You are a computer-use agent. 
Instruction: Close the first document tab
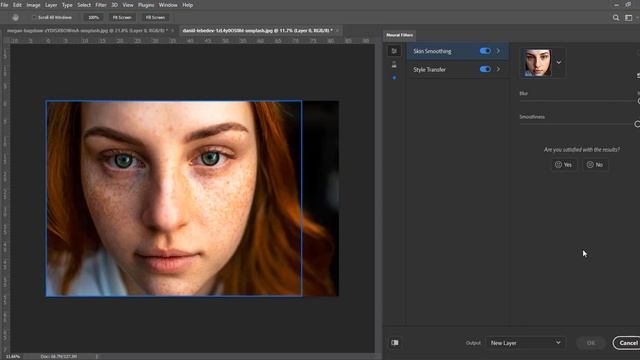tap(172, 31)
